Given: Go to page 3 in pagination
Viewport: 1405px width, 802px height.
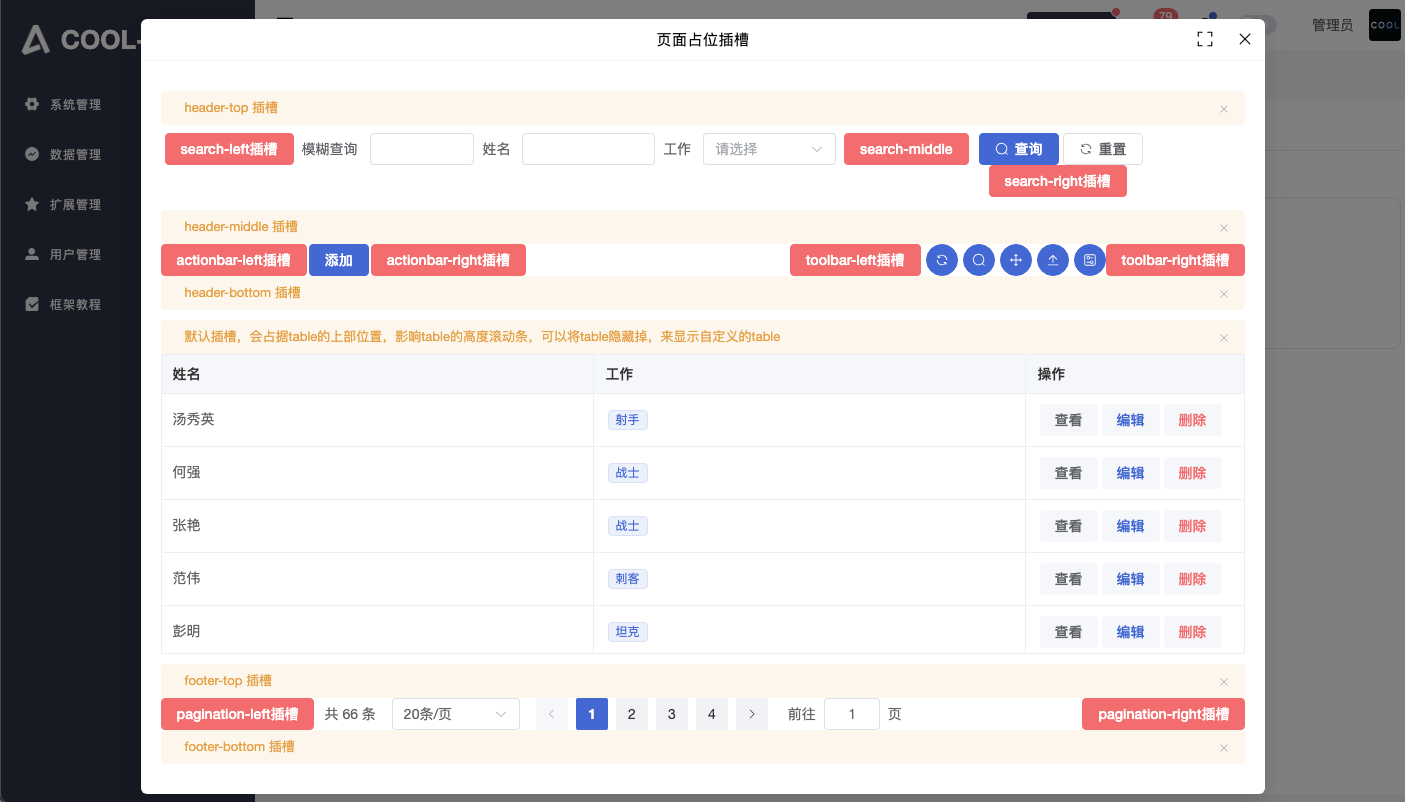Looking at the screenshot, I should 672,714.
